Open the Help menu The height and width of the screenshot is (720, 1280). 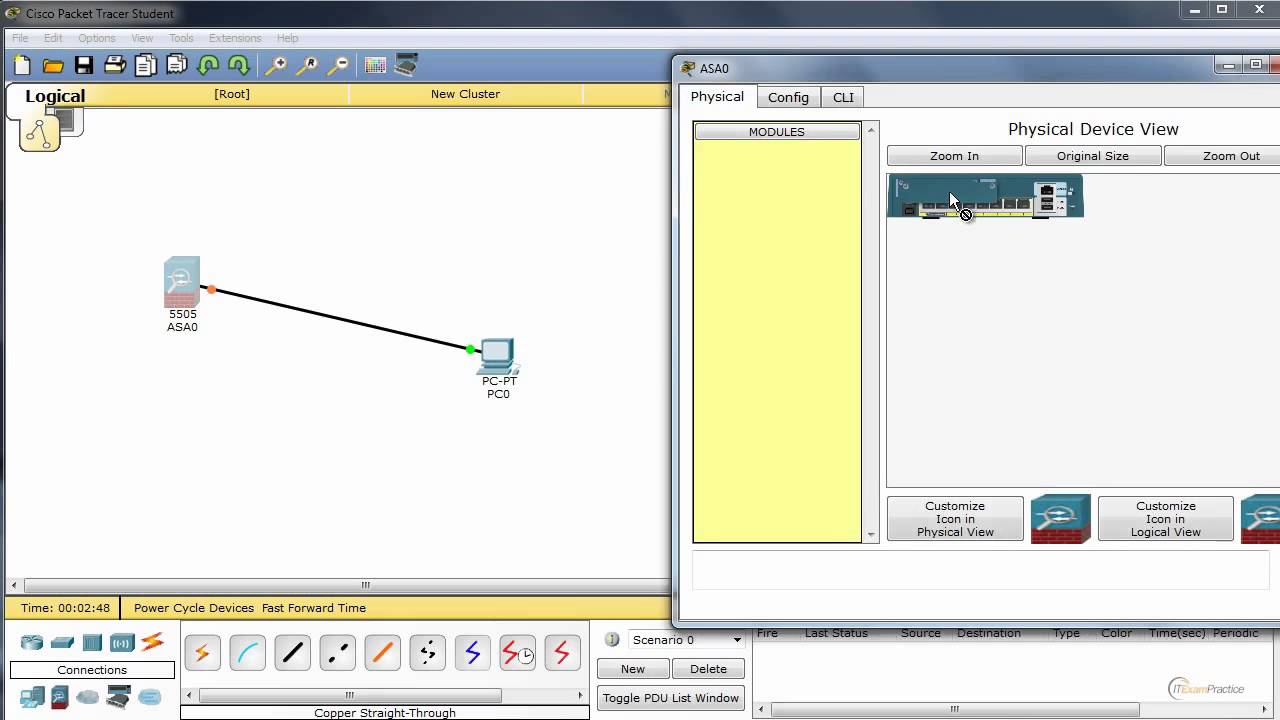(x=287, y=38)
